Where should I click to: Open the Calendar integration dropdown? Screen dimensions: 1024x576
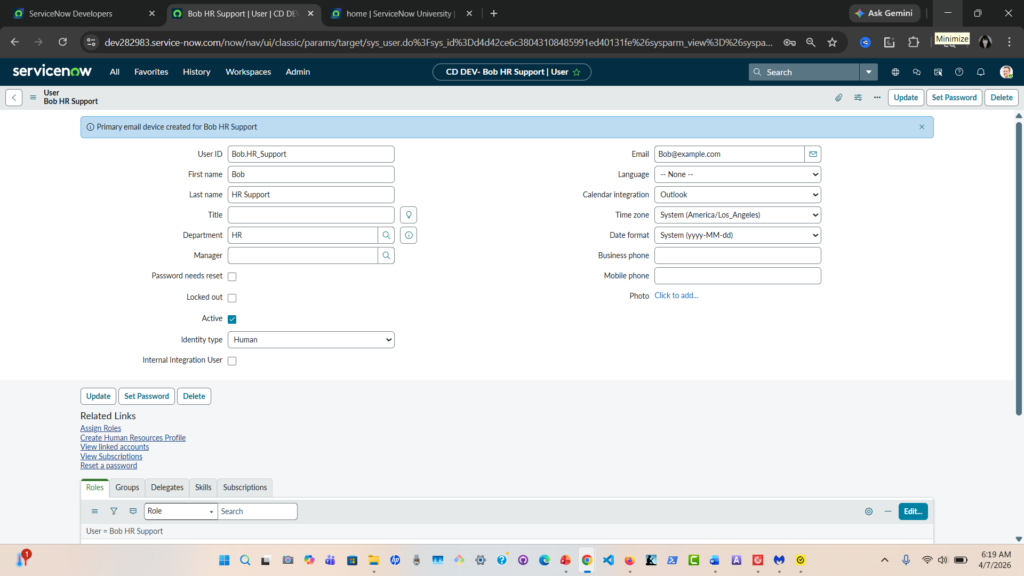click(737, 195)
